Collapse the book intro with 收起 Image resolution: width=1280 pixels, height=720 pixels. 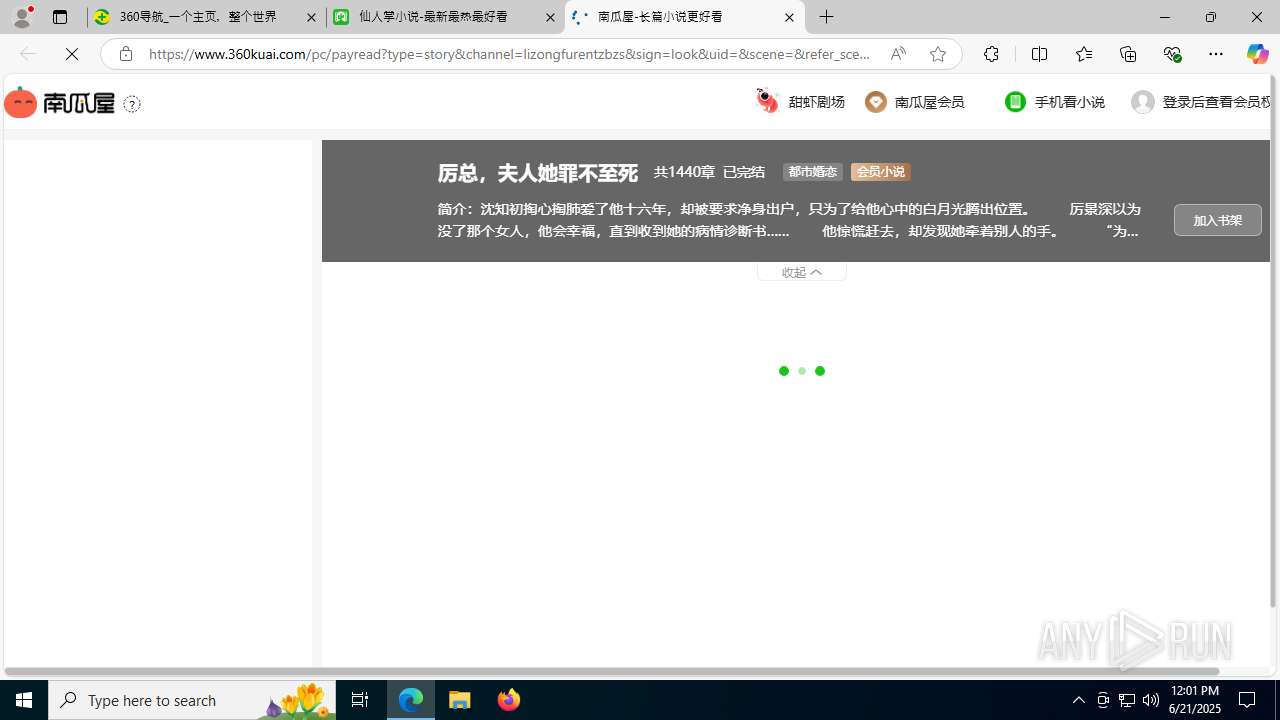pos(801,272)
